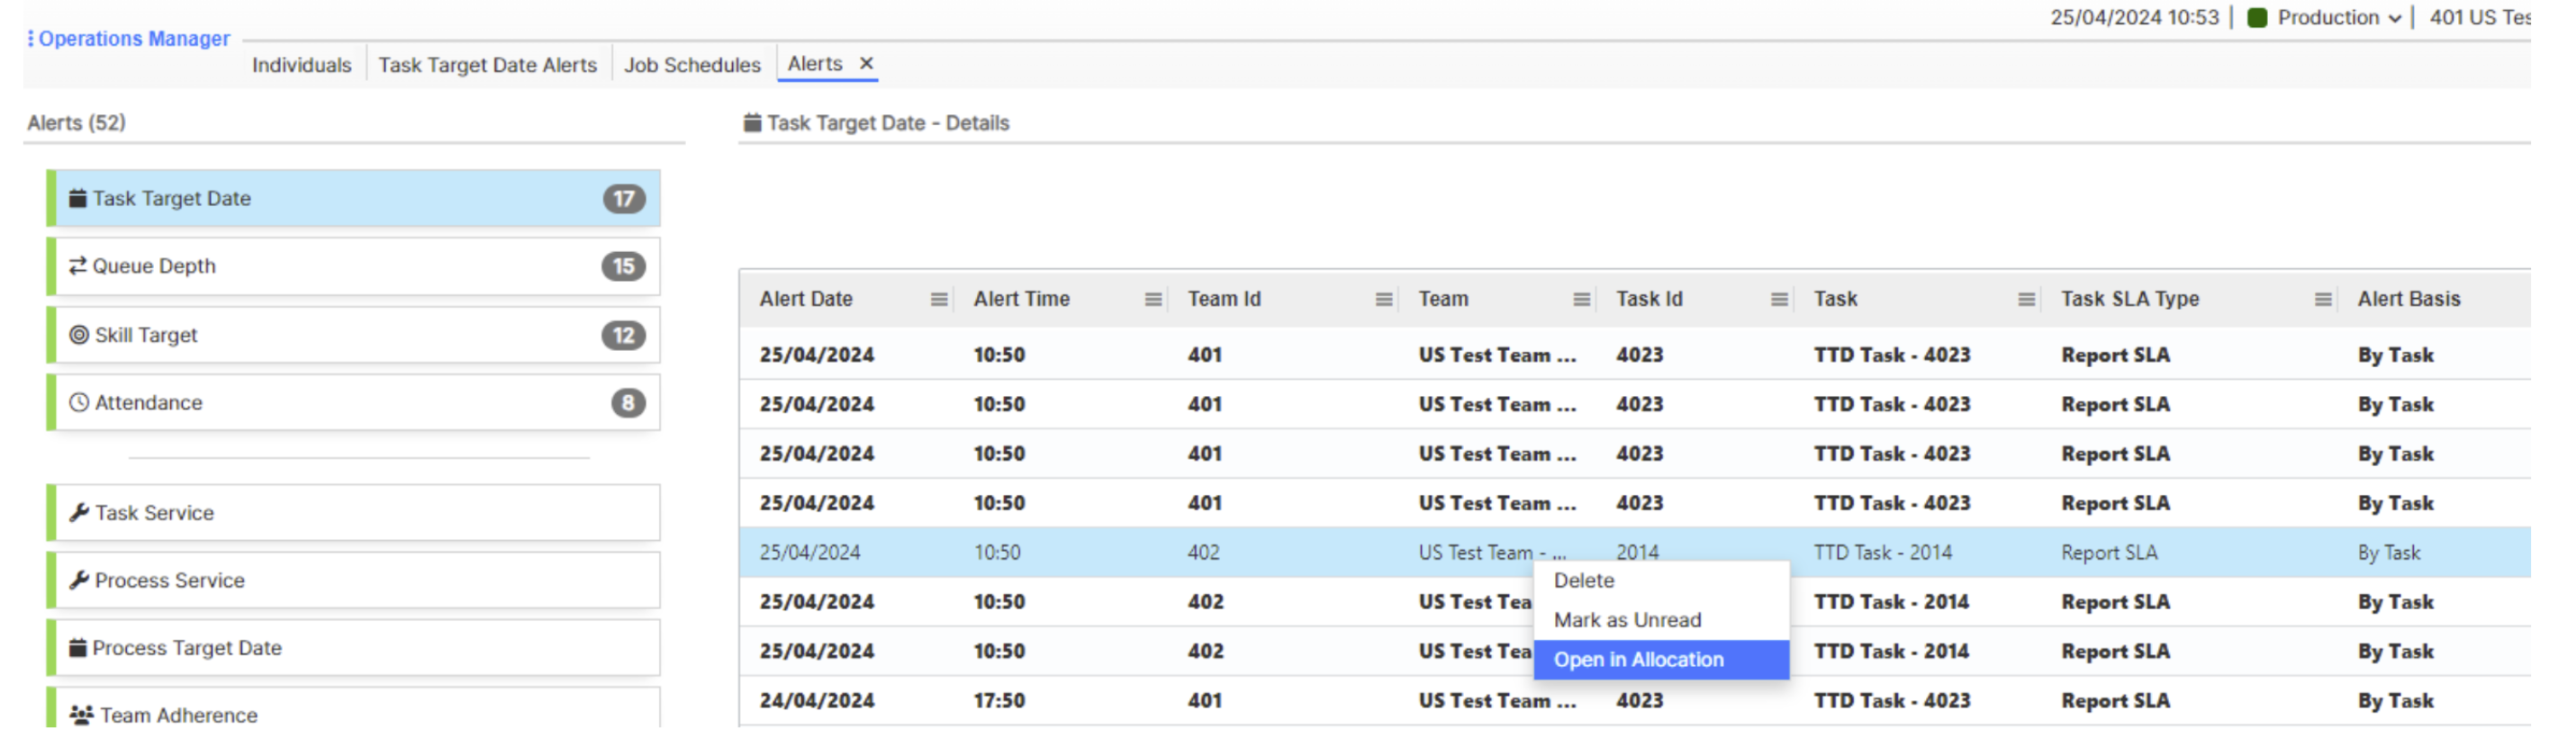Image resolution: width=2576 pixels, height=747 pixels.
Task: Click Team Adherence people icon
Action: click(x=81, y=716)
